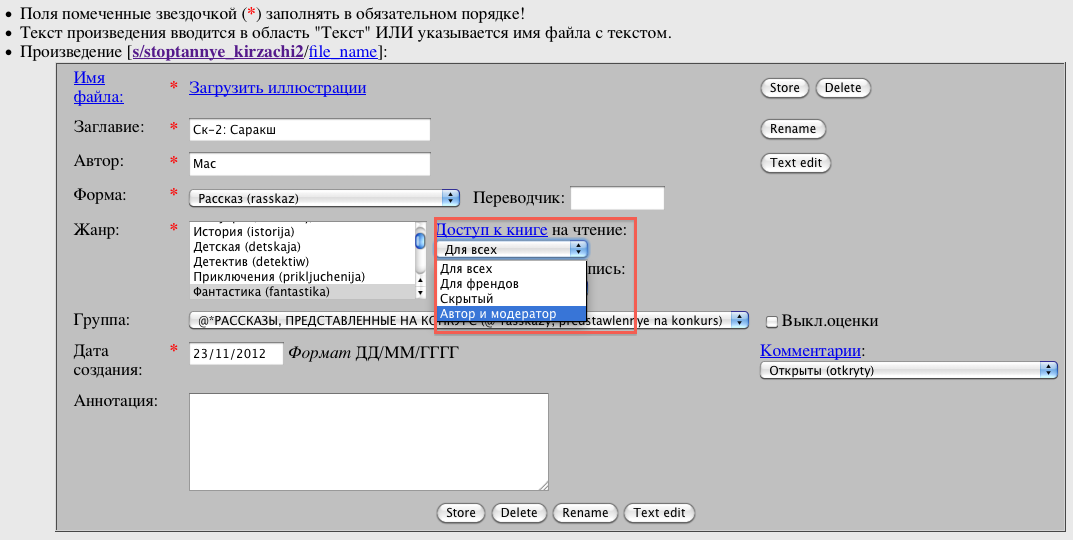The height and width of the screenshot is (540, 1073).
Task: Click the top Store button
Action: coord(784,88)
